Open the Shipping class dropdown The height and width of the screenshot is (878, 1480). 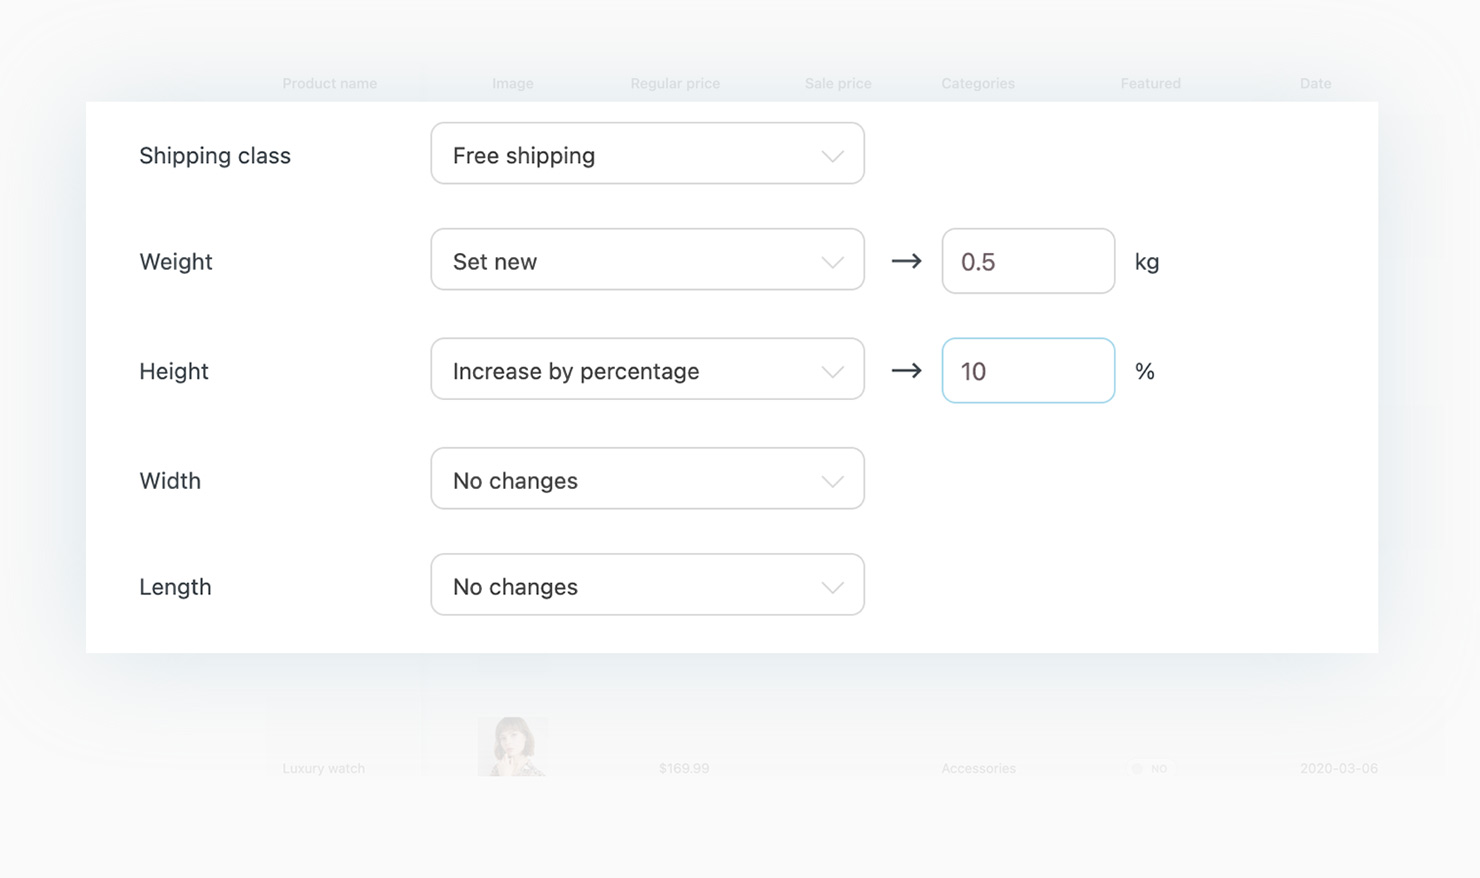pyautogui.click(x=646, y=154)
